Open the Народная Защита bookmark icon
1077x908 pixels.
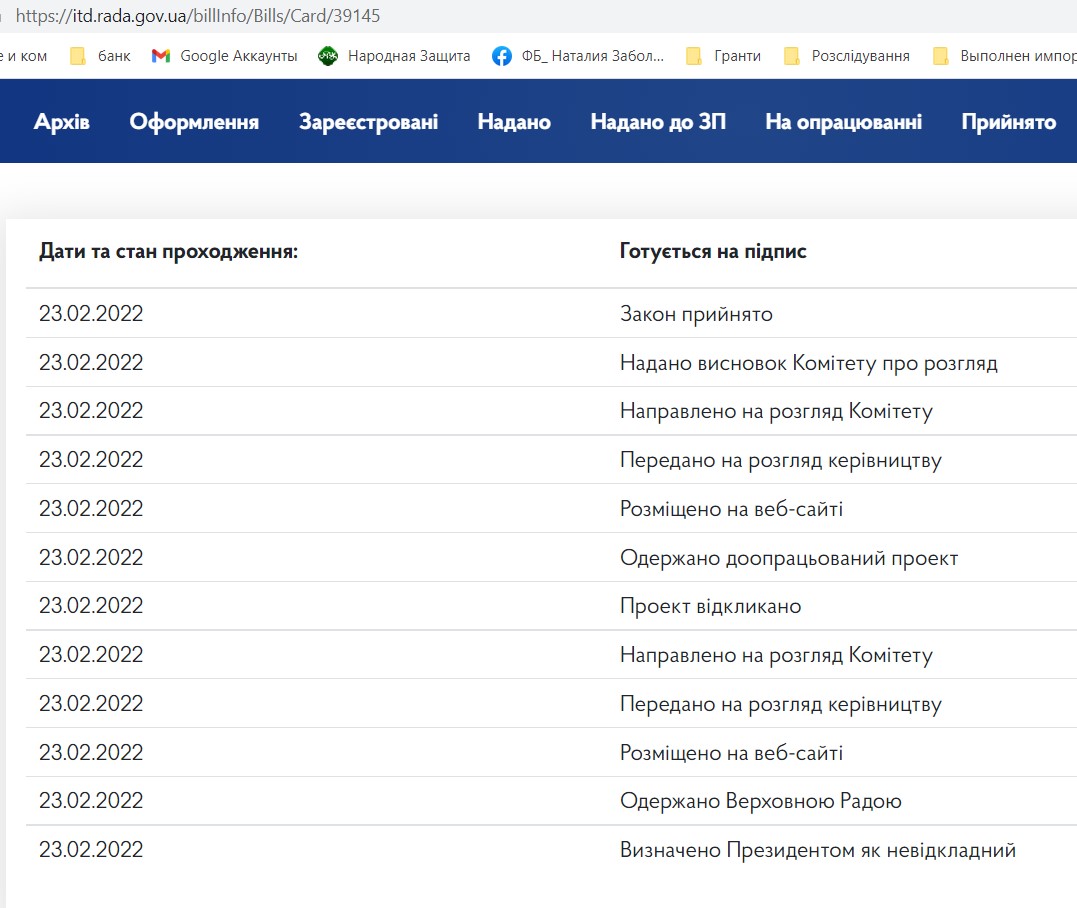(328, 56)
